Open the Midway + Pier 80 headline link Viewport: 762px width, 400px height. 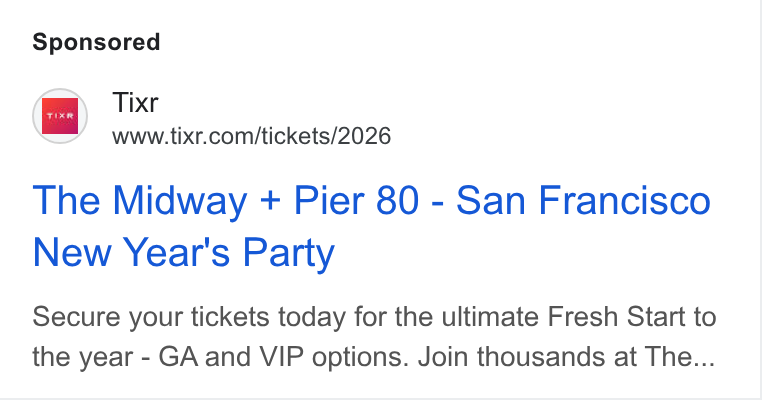coord(372,226)
